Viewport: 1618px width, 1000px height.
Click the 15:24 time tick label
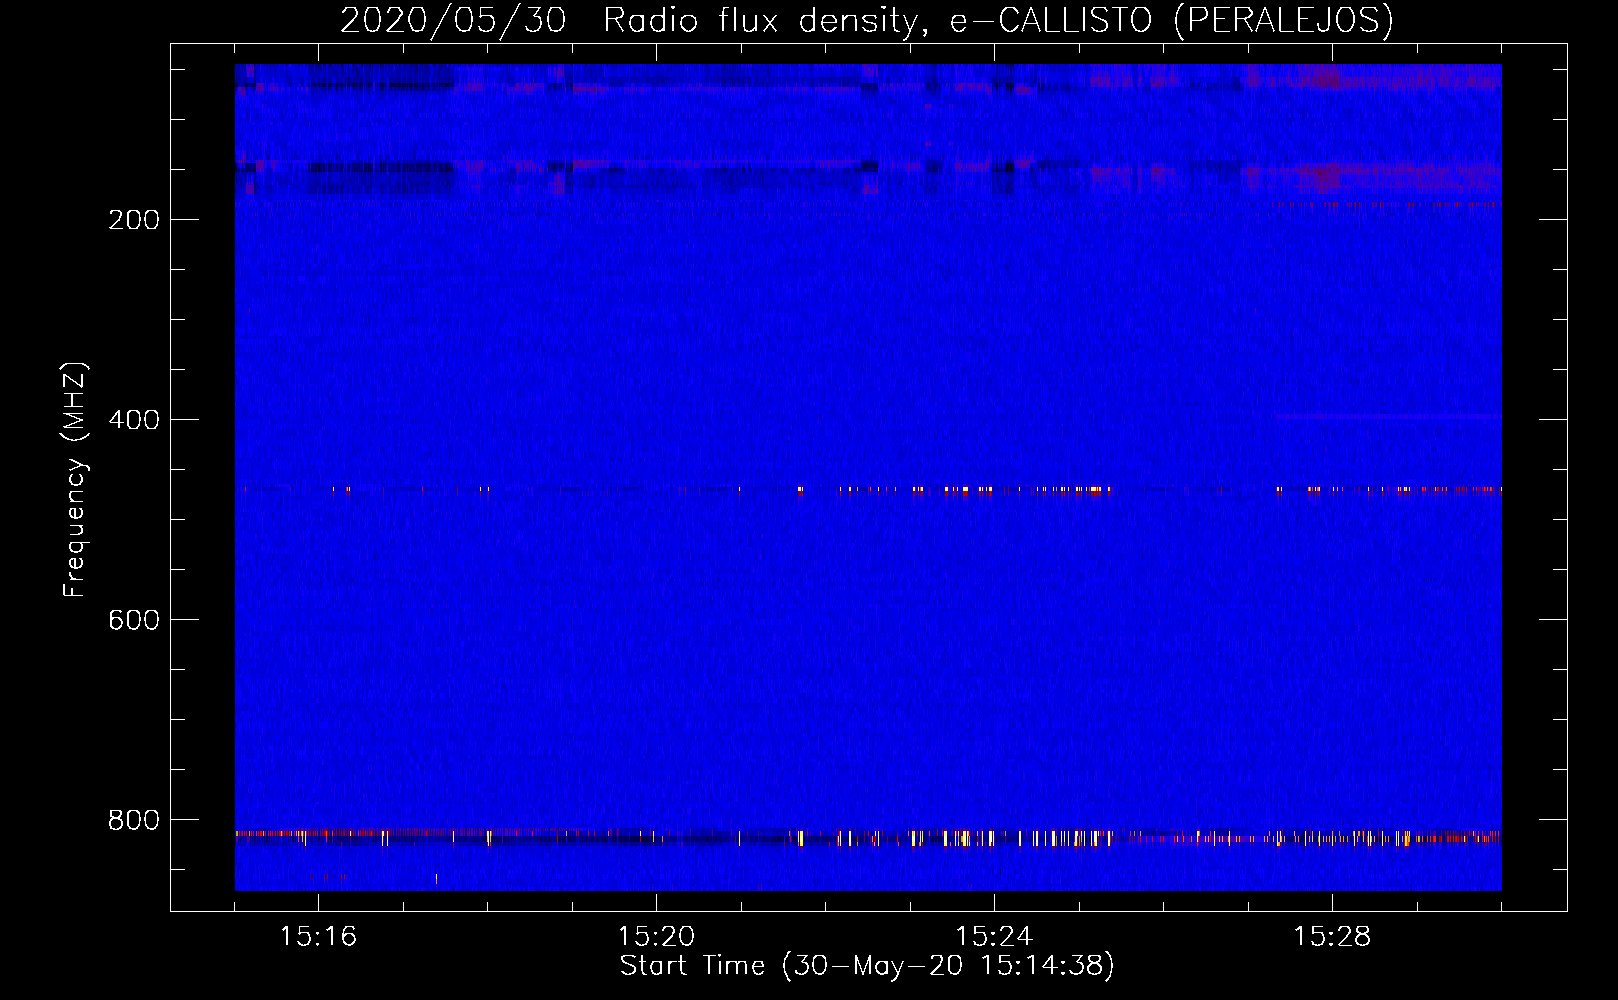tap(994, 937)
